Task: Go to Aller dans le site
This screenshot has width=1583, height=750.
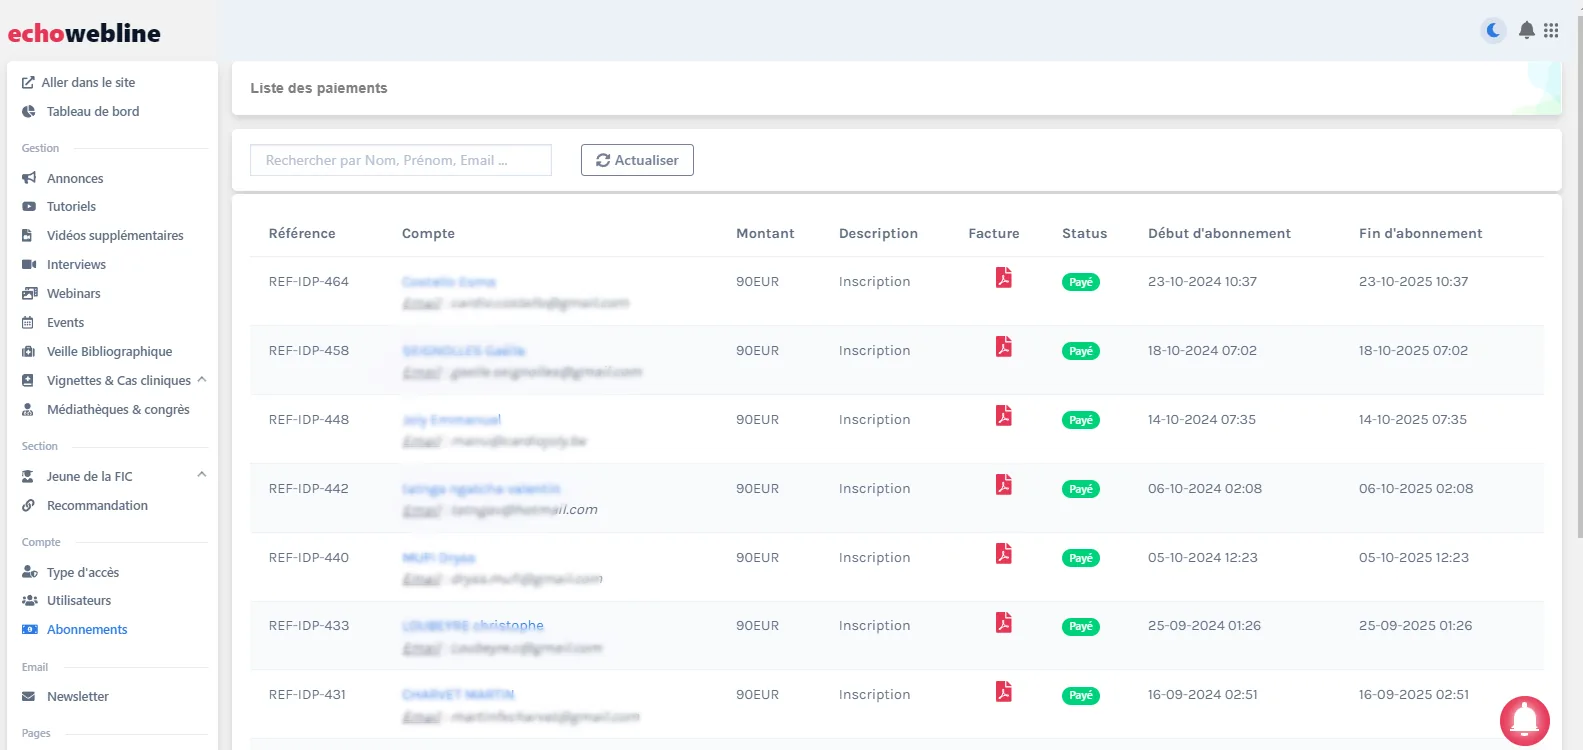Action: (x=79, y=82)
